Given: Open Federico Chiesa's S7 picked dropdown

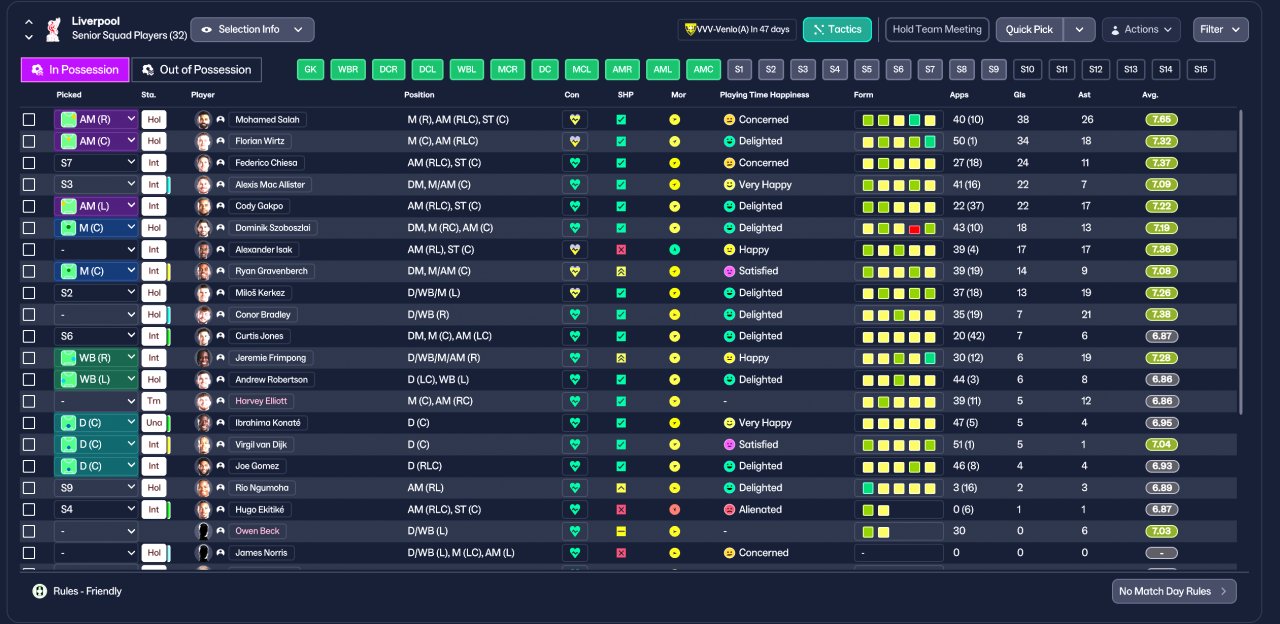Looking at the screenshot, I should (x=96, y=163).
